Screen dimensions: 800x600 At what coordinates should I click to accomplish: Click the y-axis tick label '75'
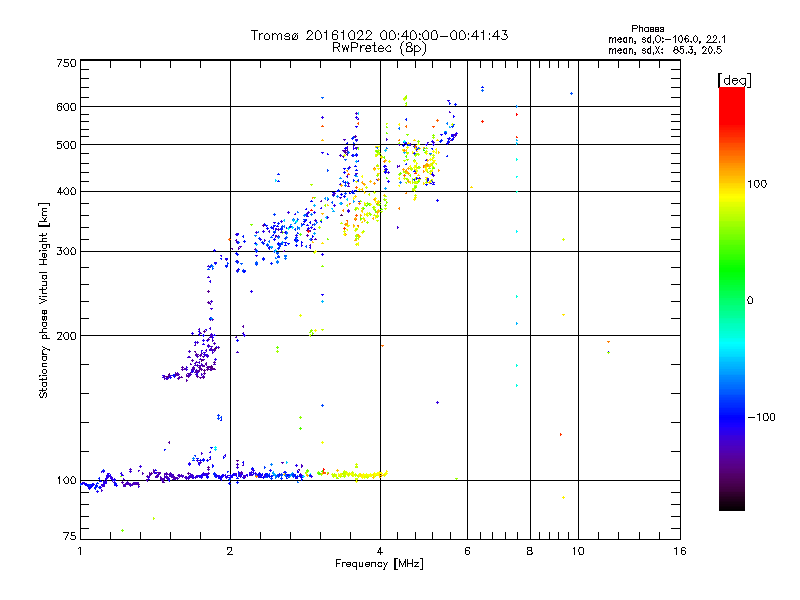coord(69,536)
